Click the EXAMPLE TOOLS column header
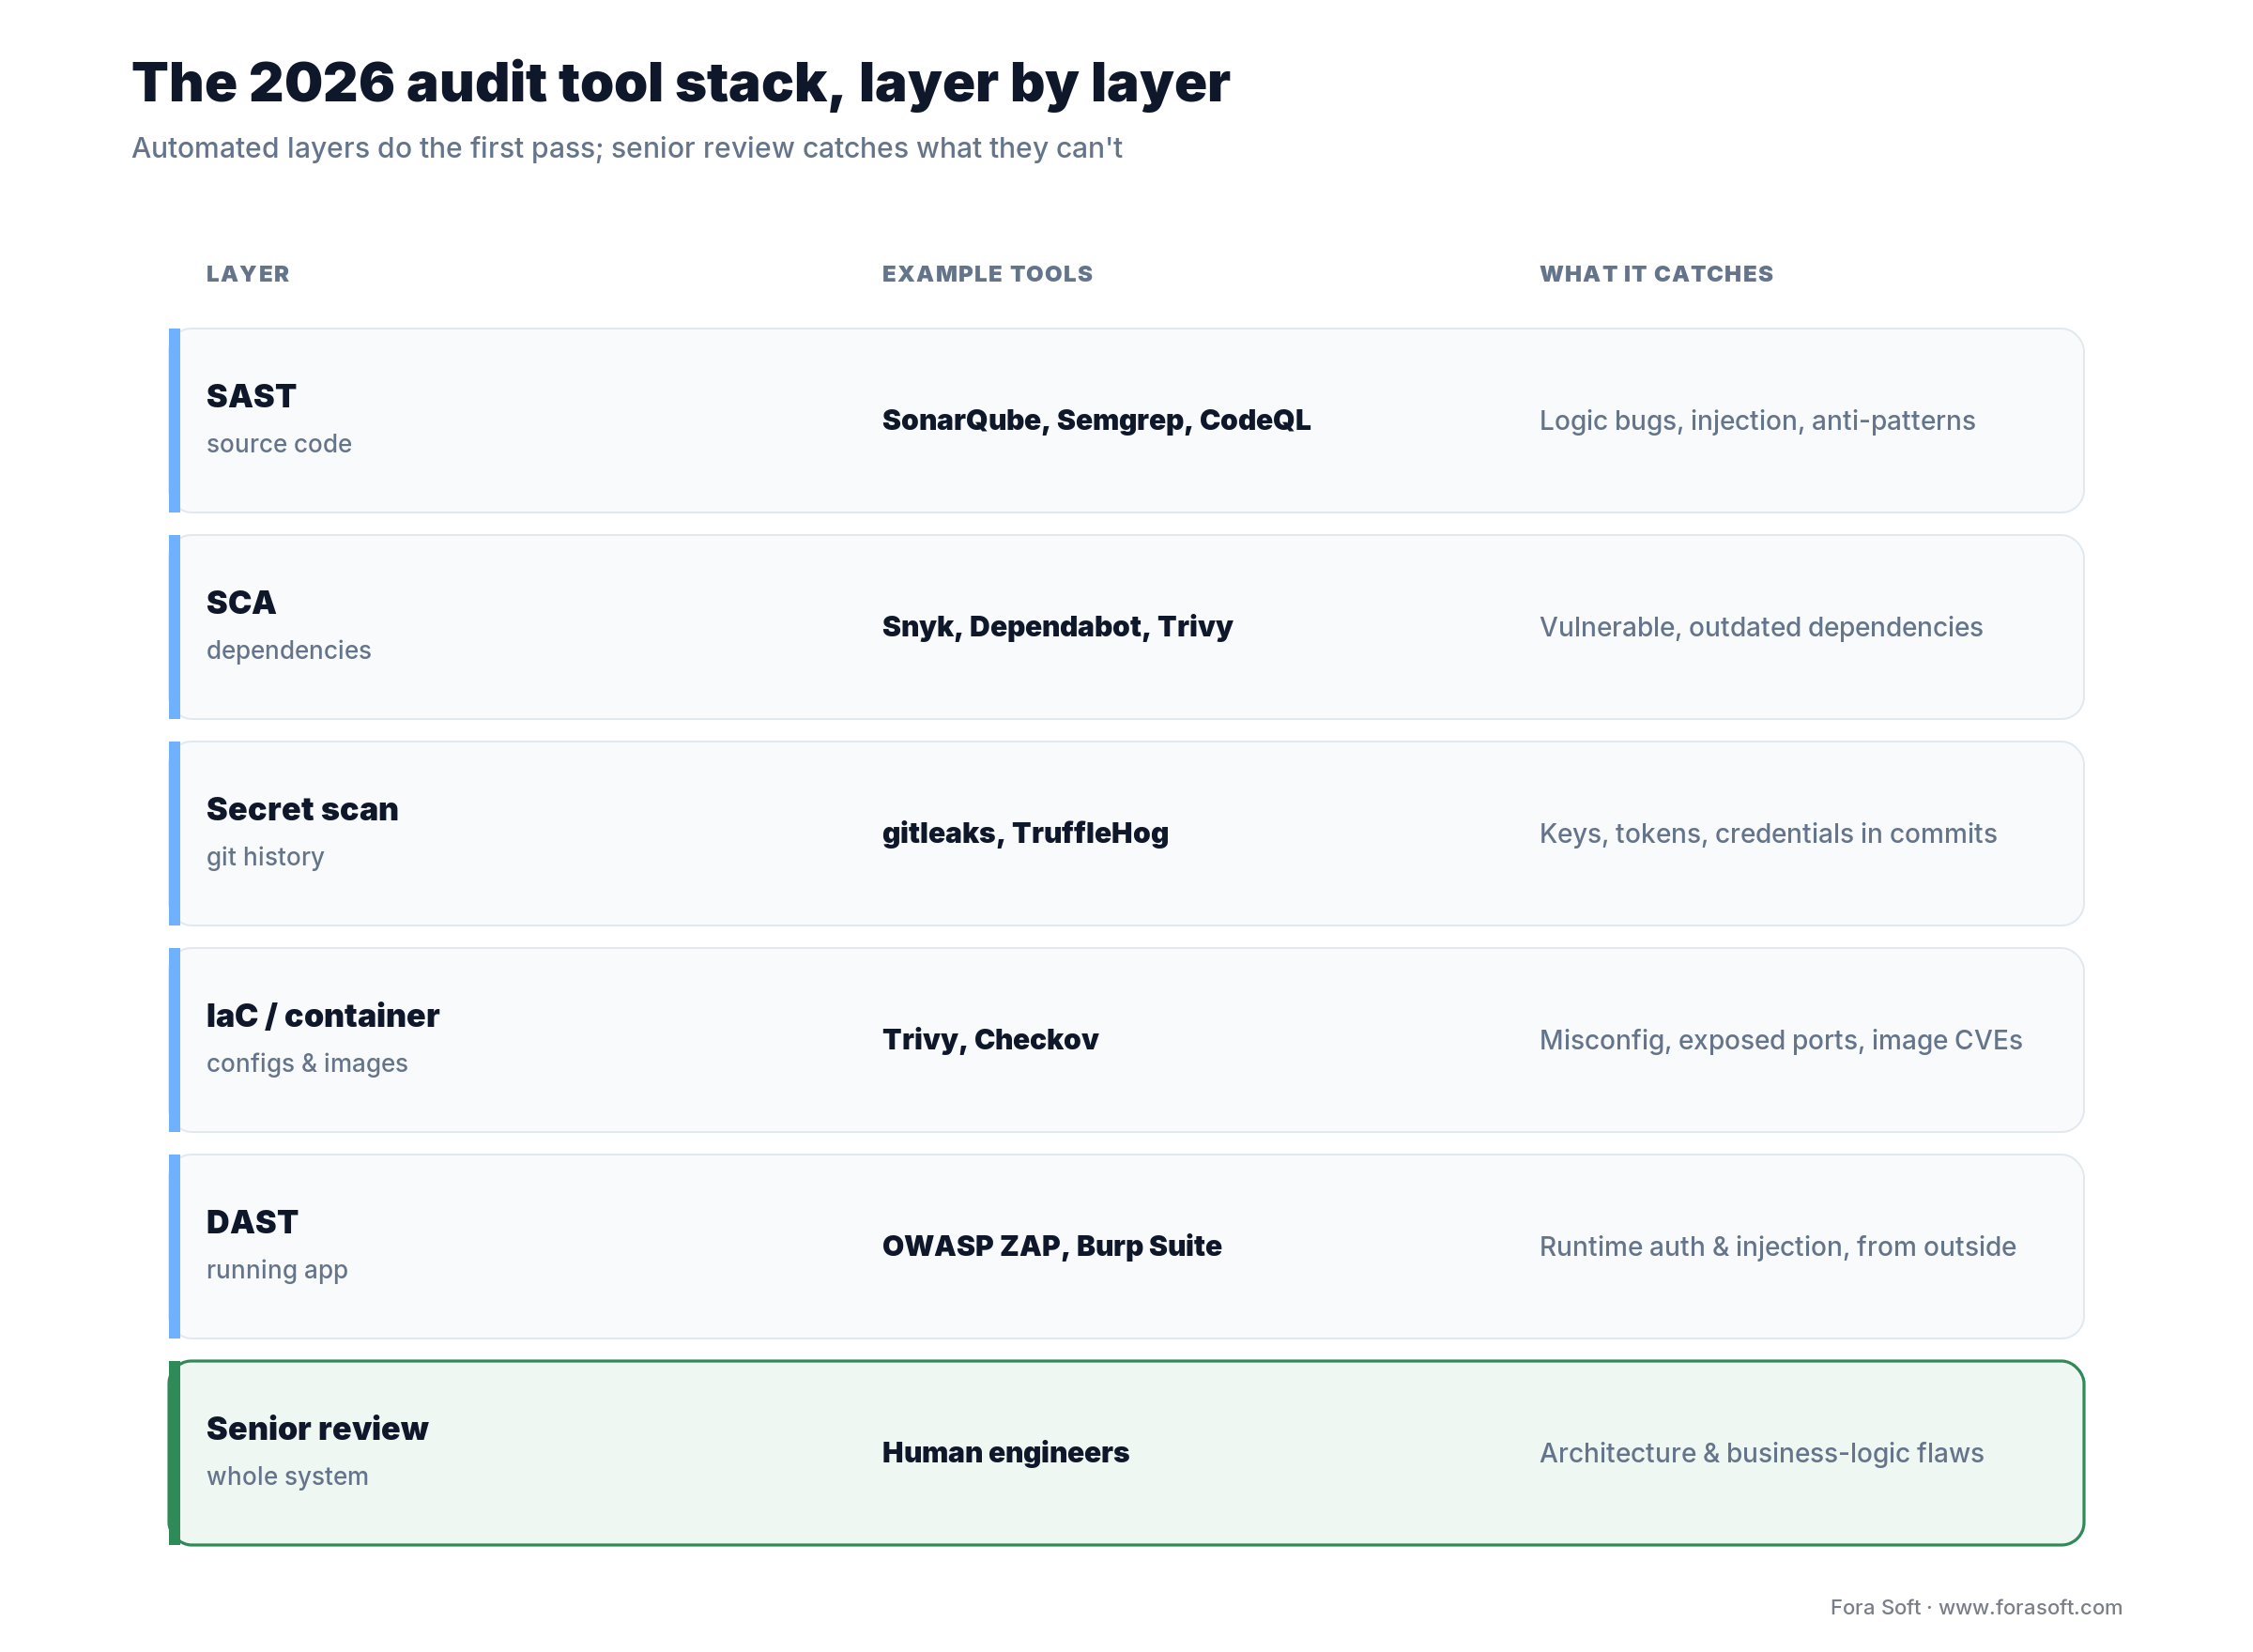 click(987, 274)
